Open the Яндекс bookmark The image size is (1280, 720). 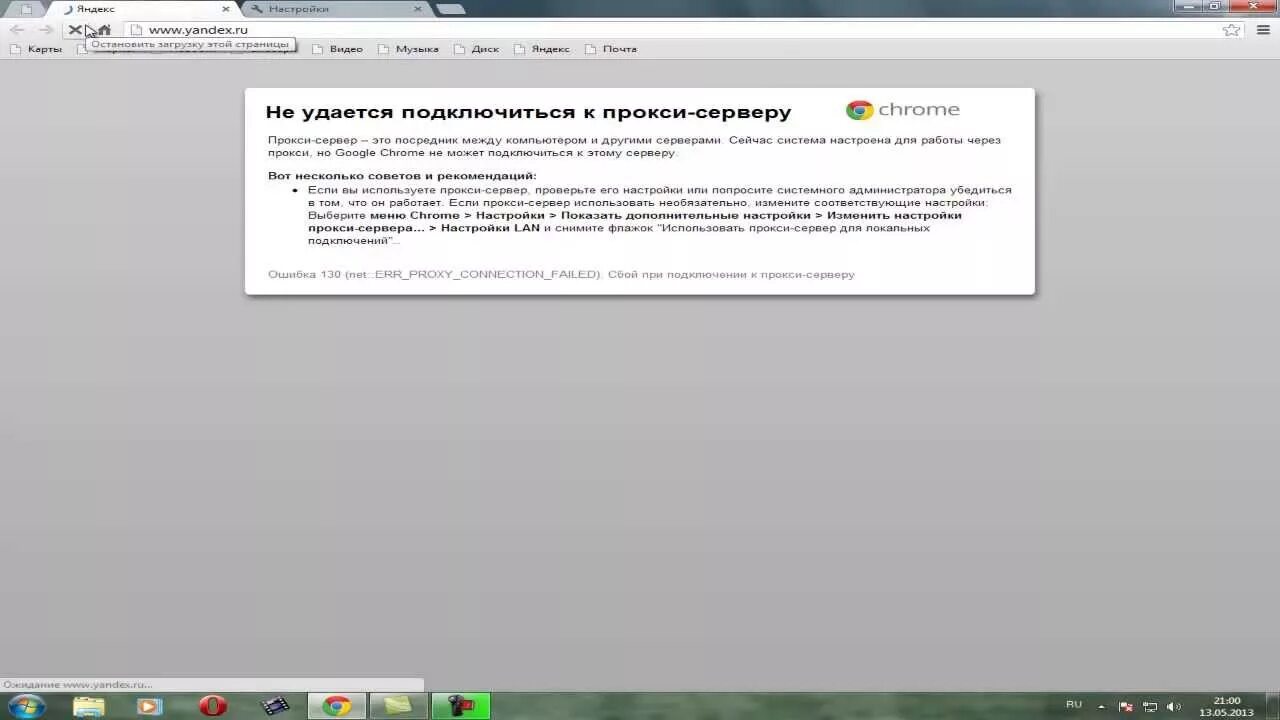coord(541,49)
